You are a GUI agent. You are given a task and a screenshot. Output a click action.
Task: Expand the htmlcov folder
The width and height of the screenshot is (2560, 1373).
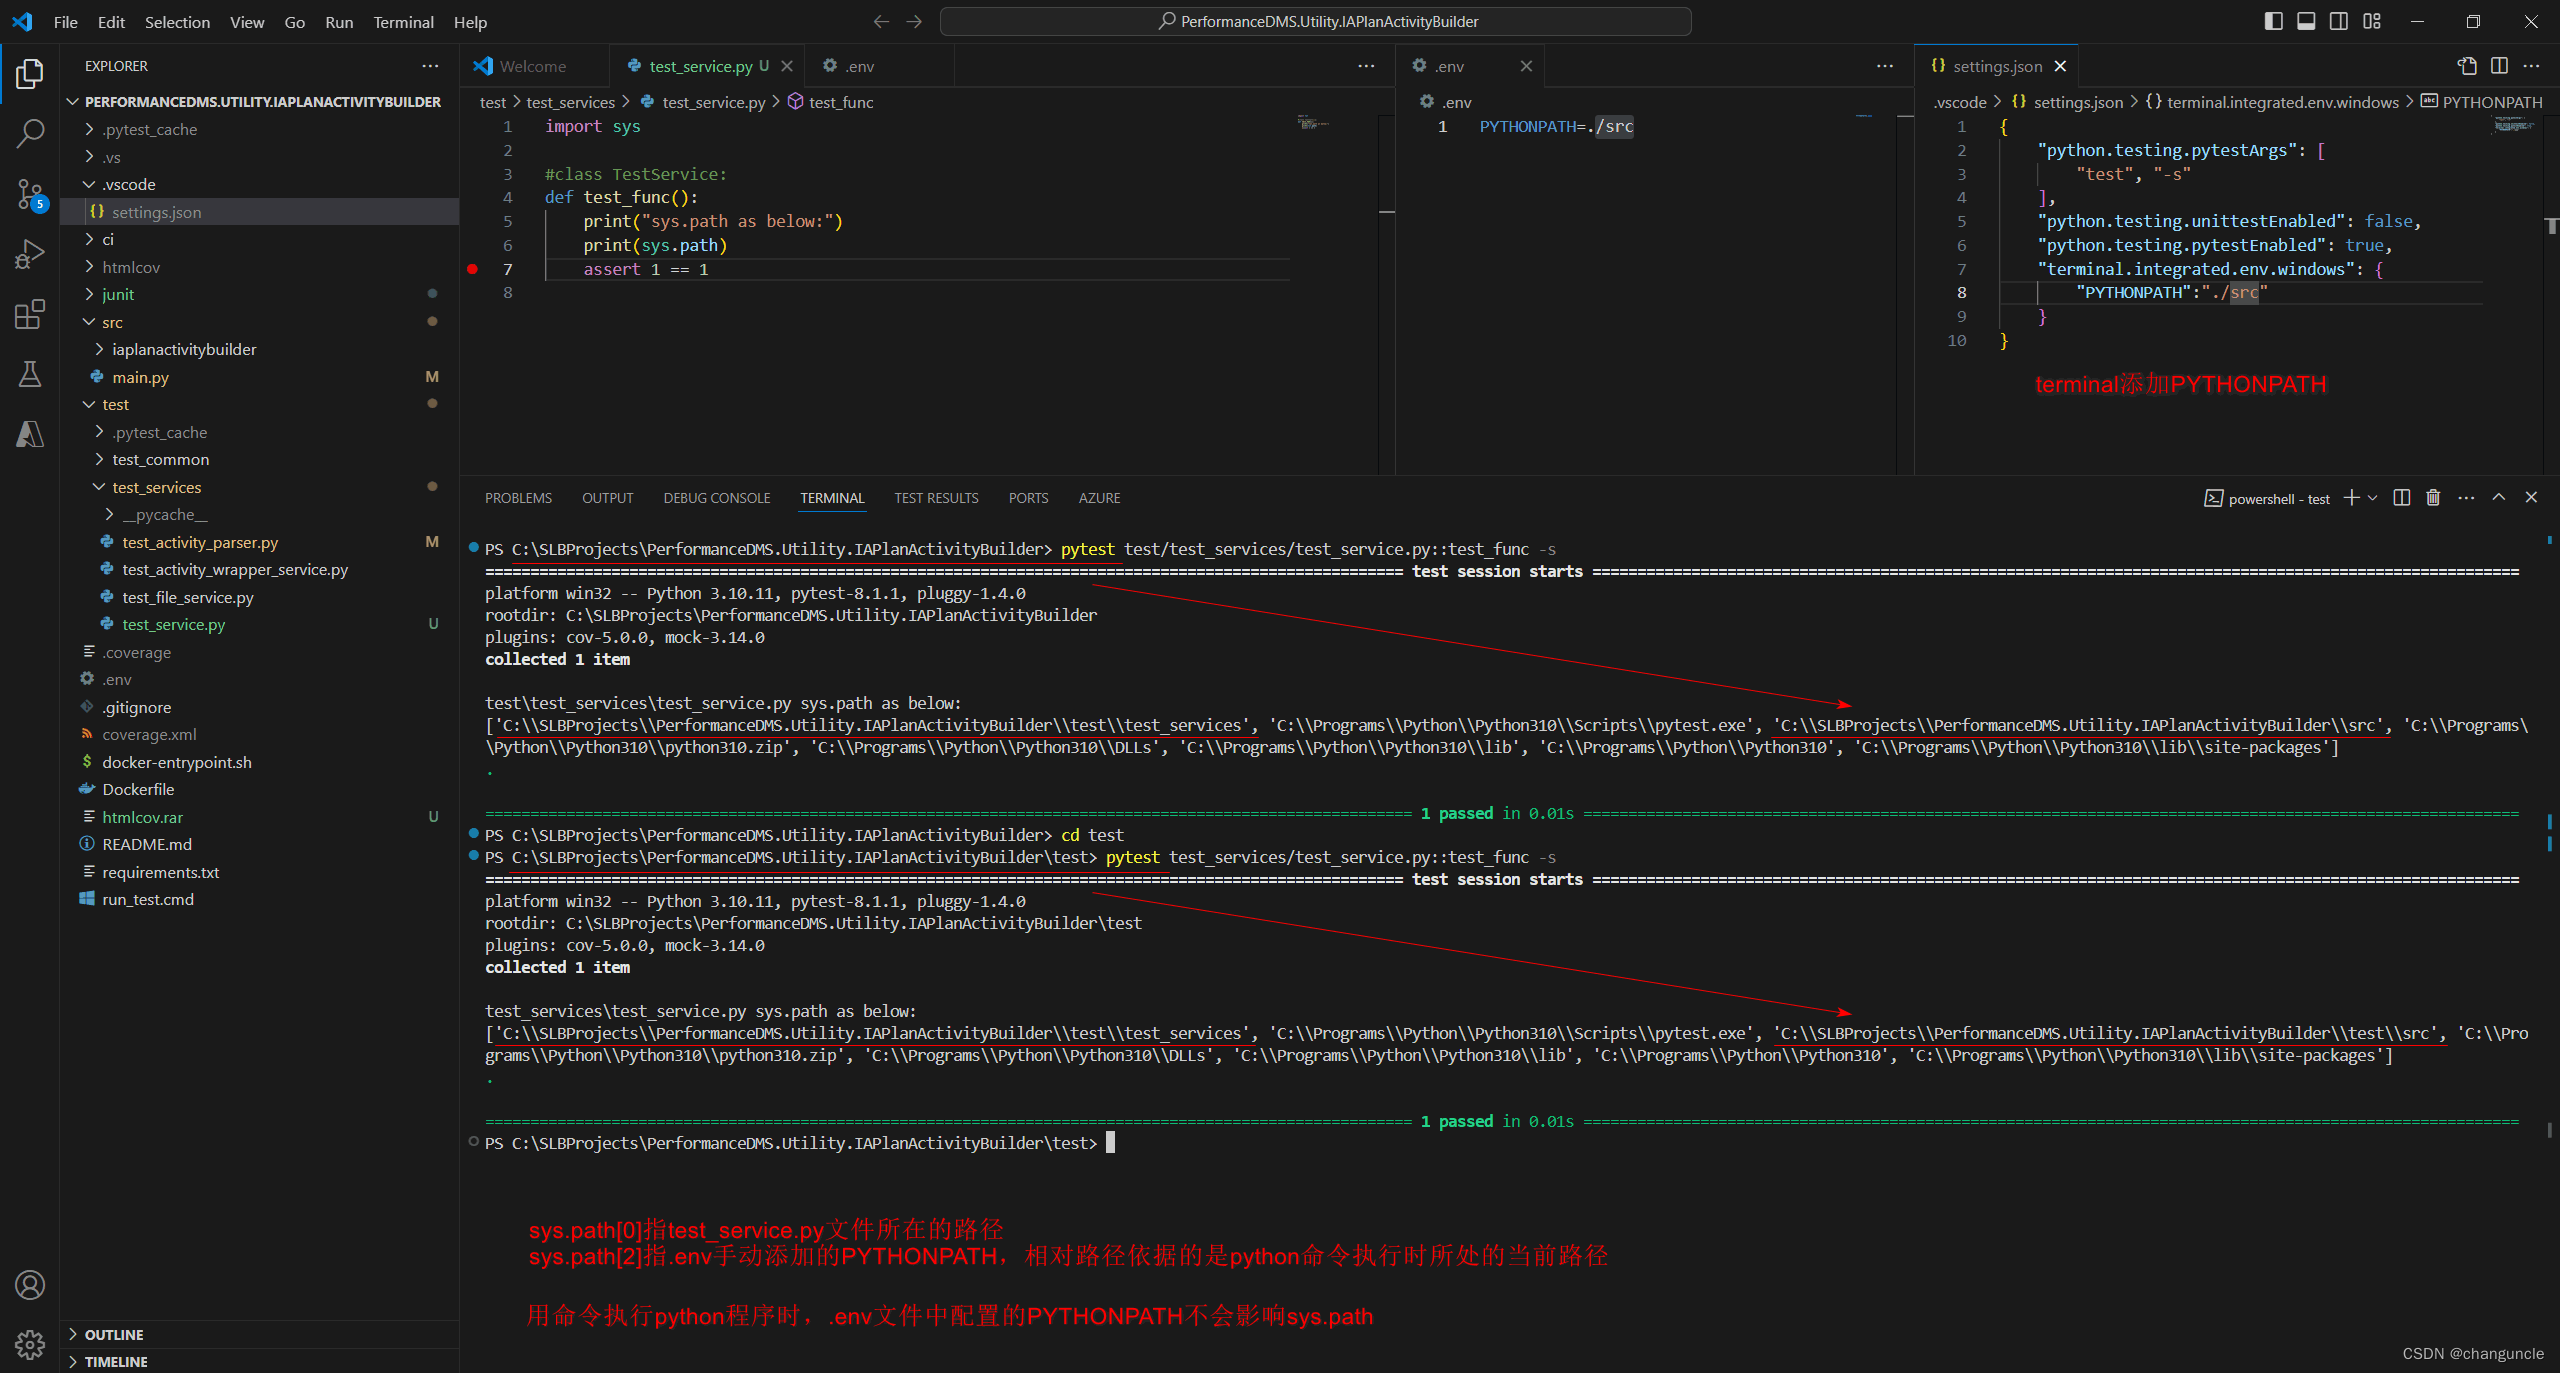[x=130, y=267]
